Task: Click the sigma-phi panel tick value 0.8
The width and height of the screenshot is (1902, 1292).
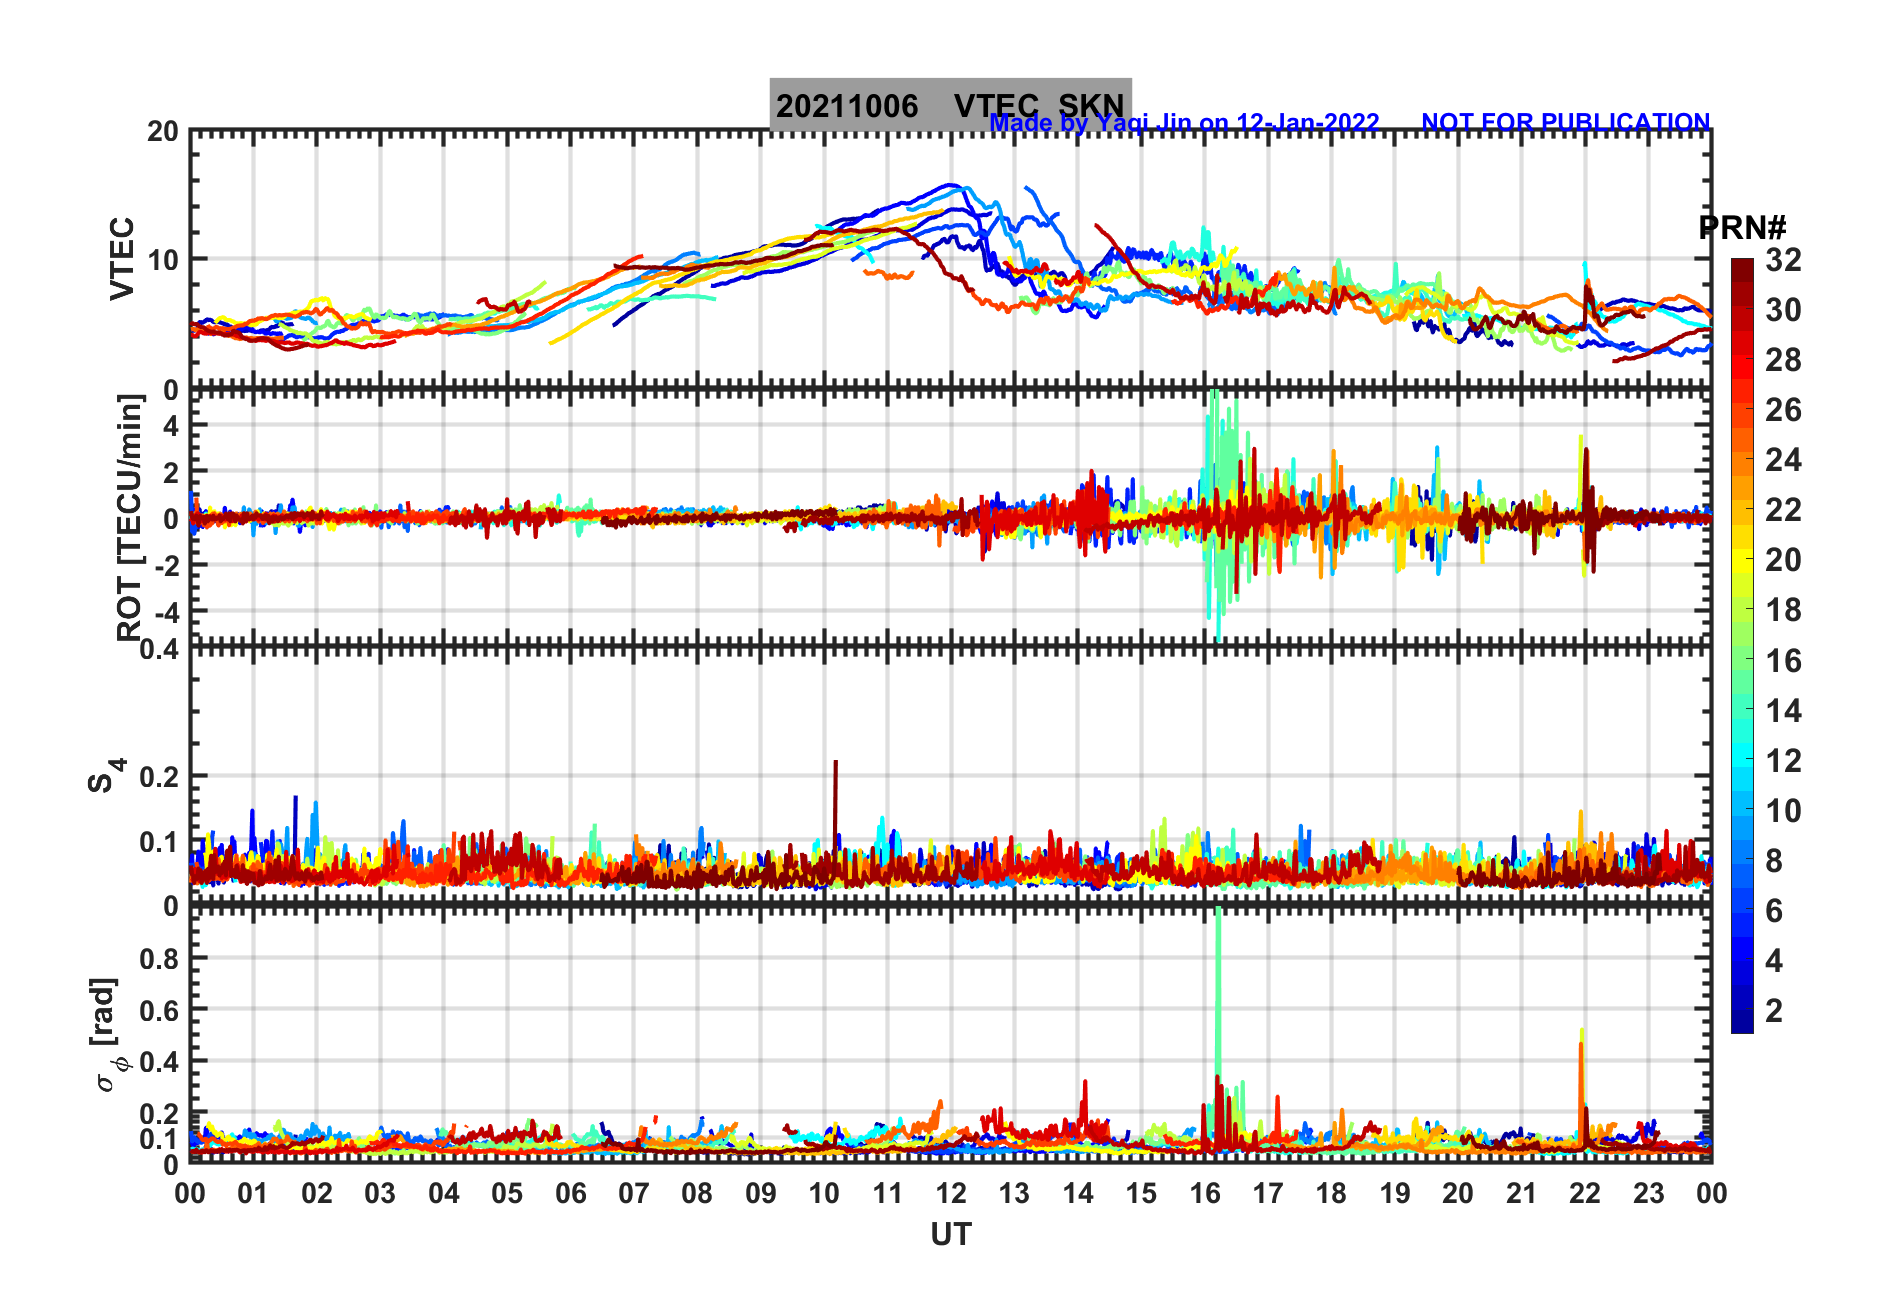Action: pos(160,959)
